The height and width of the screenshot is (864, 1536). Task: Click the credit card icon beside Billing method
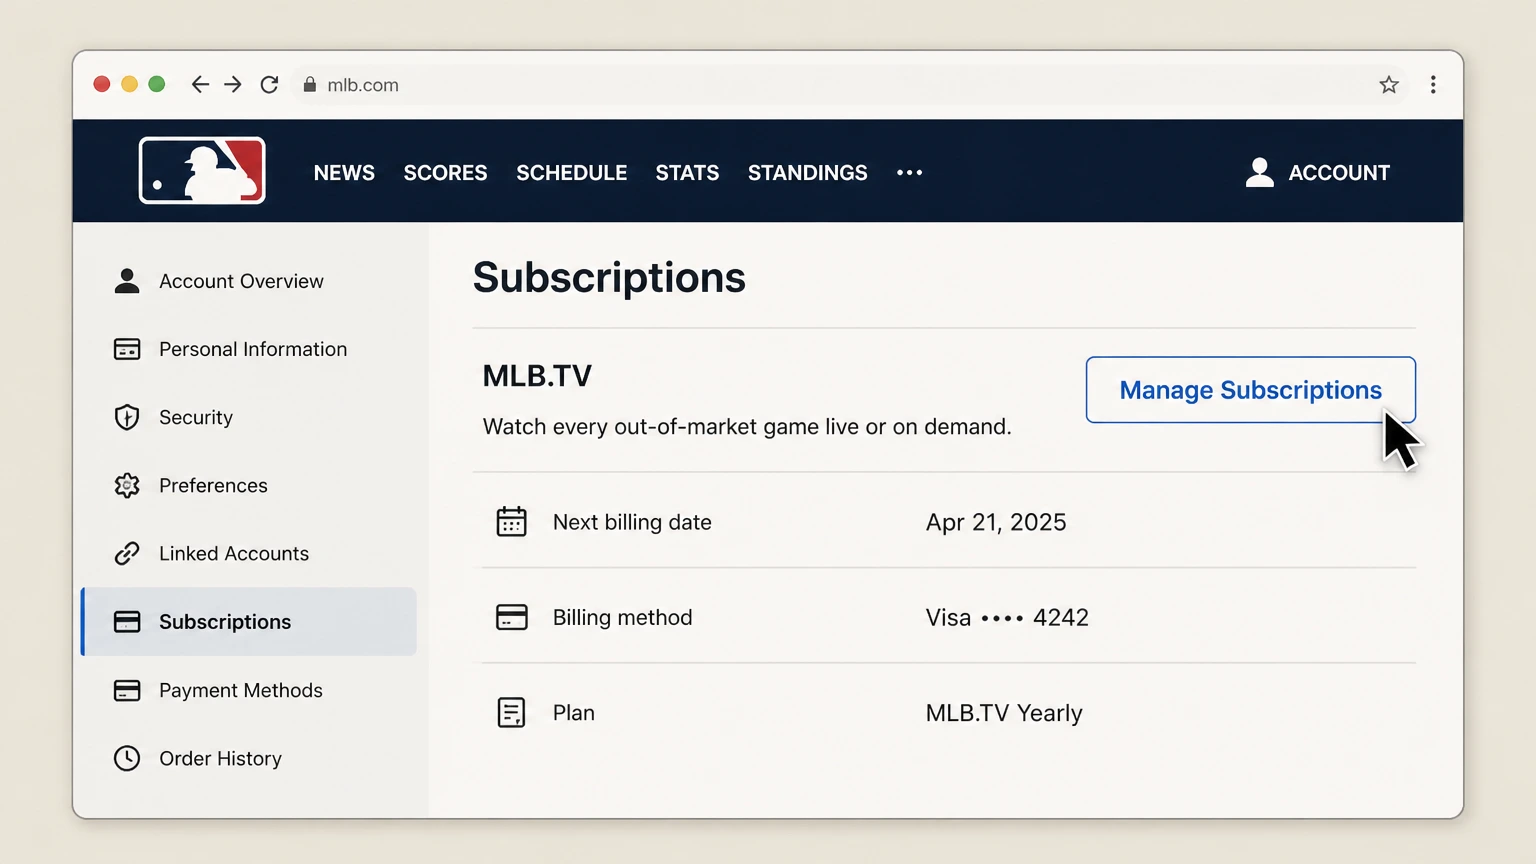coord(511,617)
